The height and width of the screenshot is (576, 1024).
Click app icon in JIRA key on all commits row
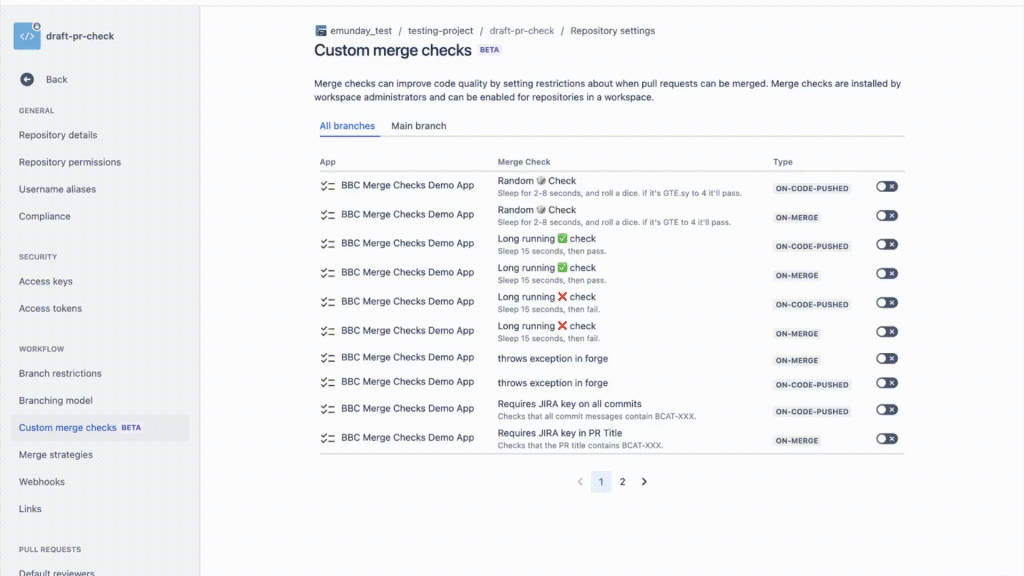pyautogui.click(x=328, y=409)
